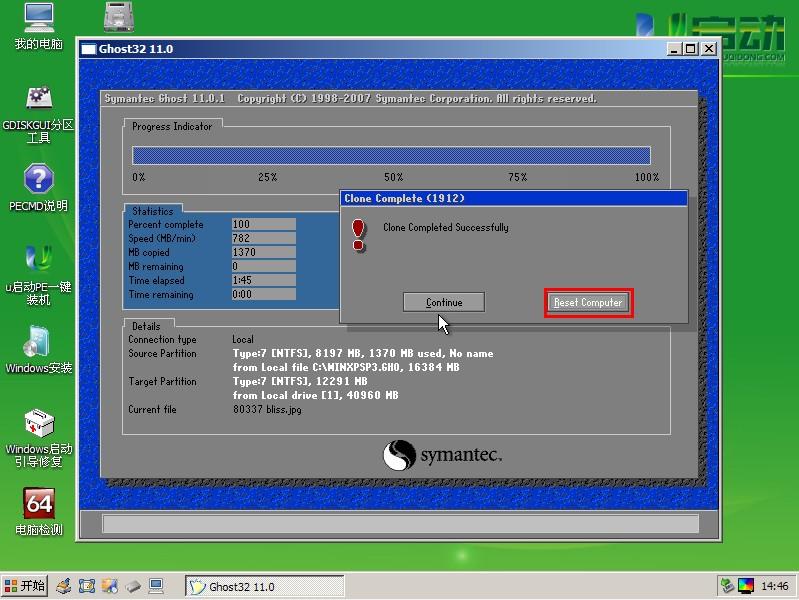Select Ghost32 11.0 taskbar button
The height and width of the screenshot is (600, 799).
click(265, 587)
